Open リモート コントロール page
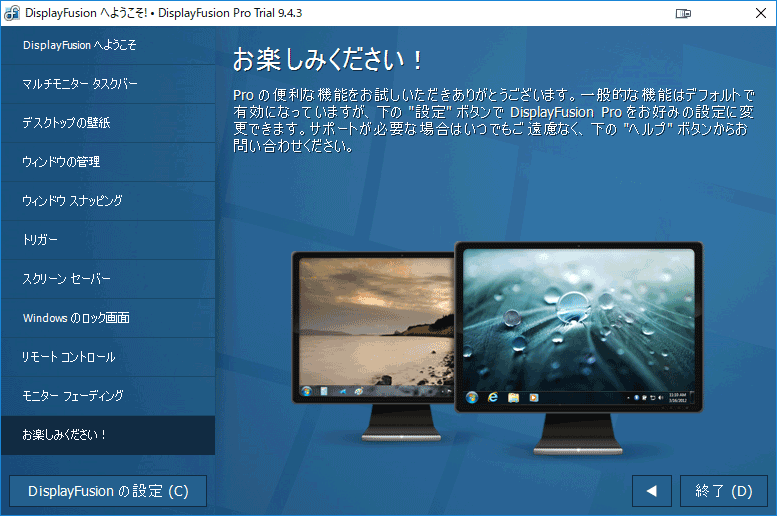Image resolution: width=777 pixels, height=516 pixels. [x=108, y=357]
